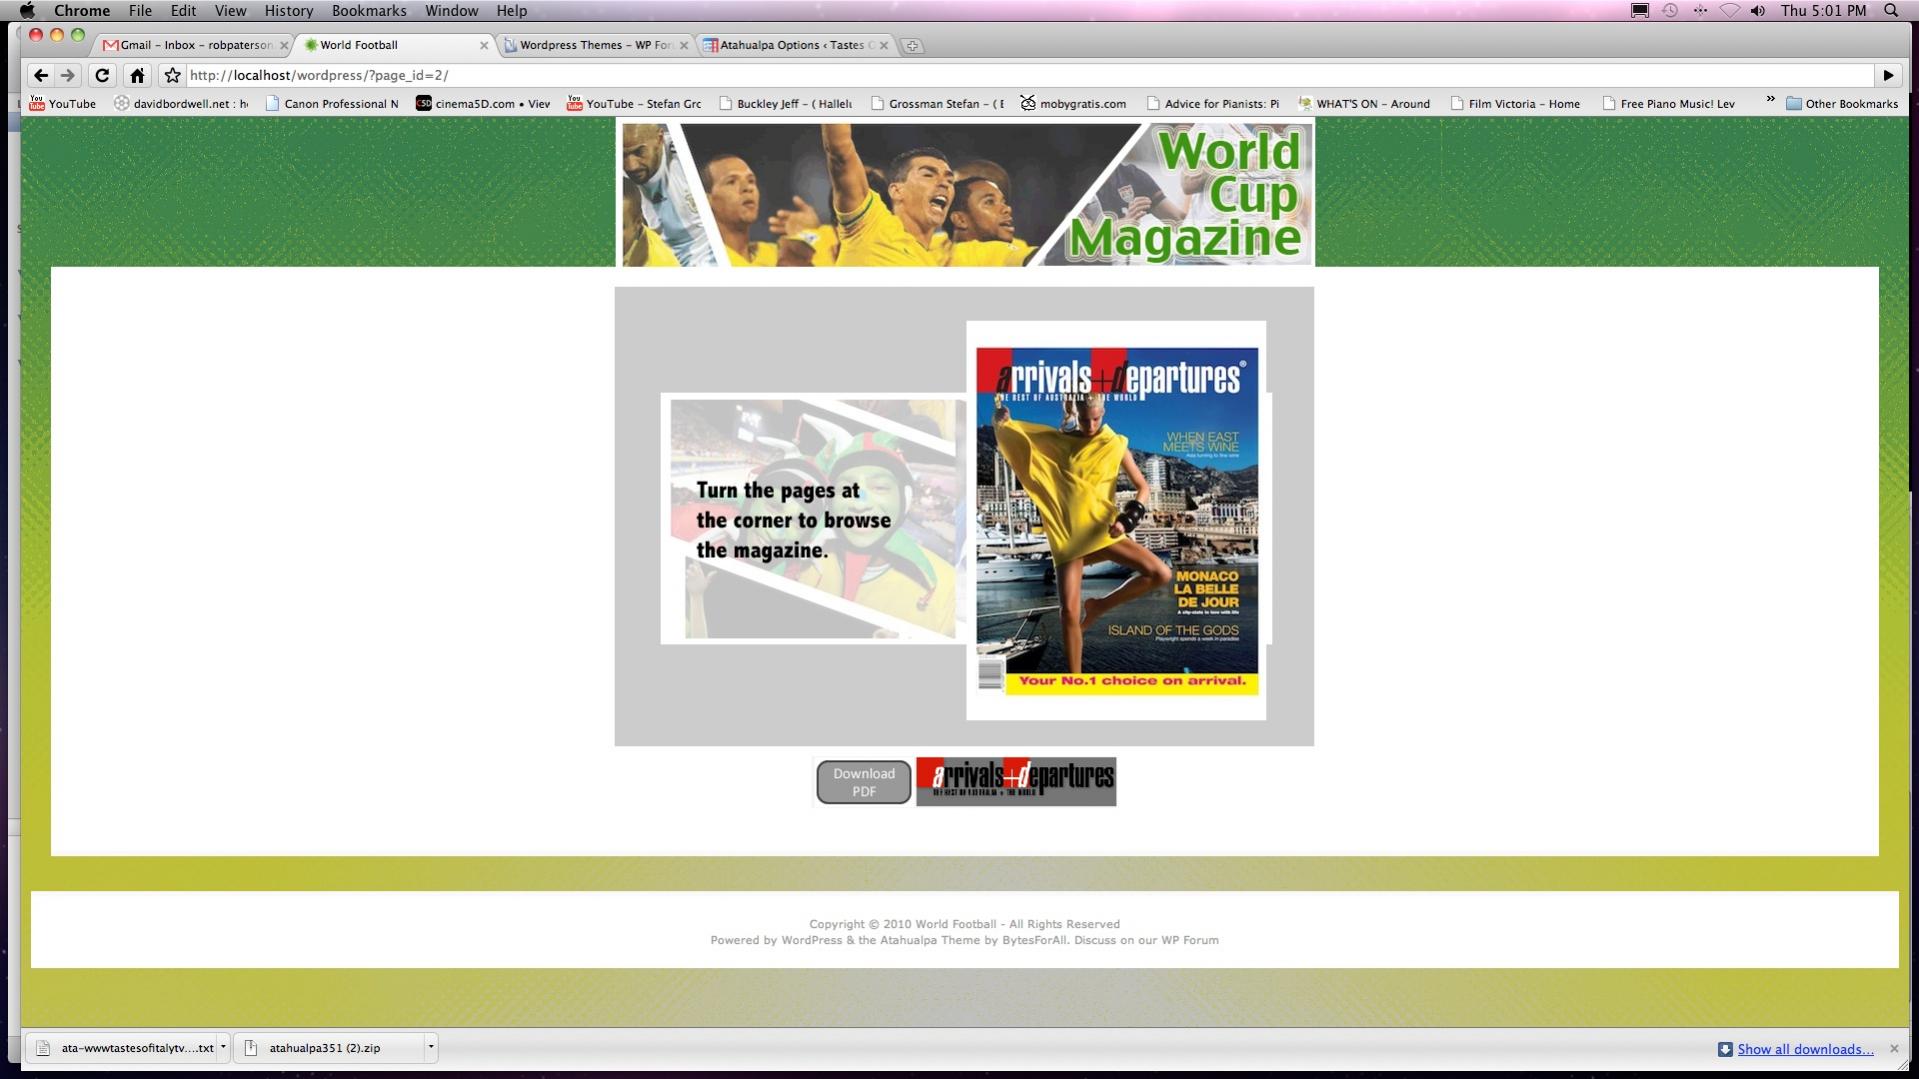Click Show all downloads link

1805,1049
